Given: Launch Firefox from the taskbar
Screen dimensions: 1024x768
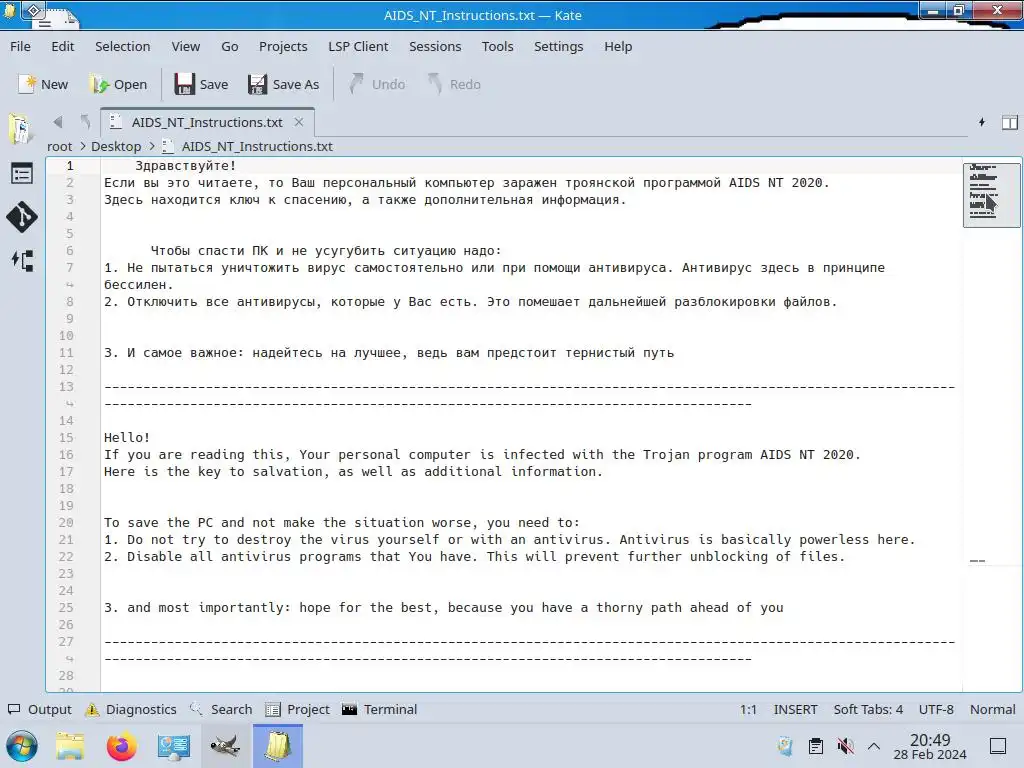Looking at the screenshot, I should (x=121, y=746).
